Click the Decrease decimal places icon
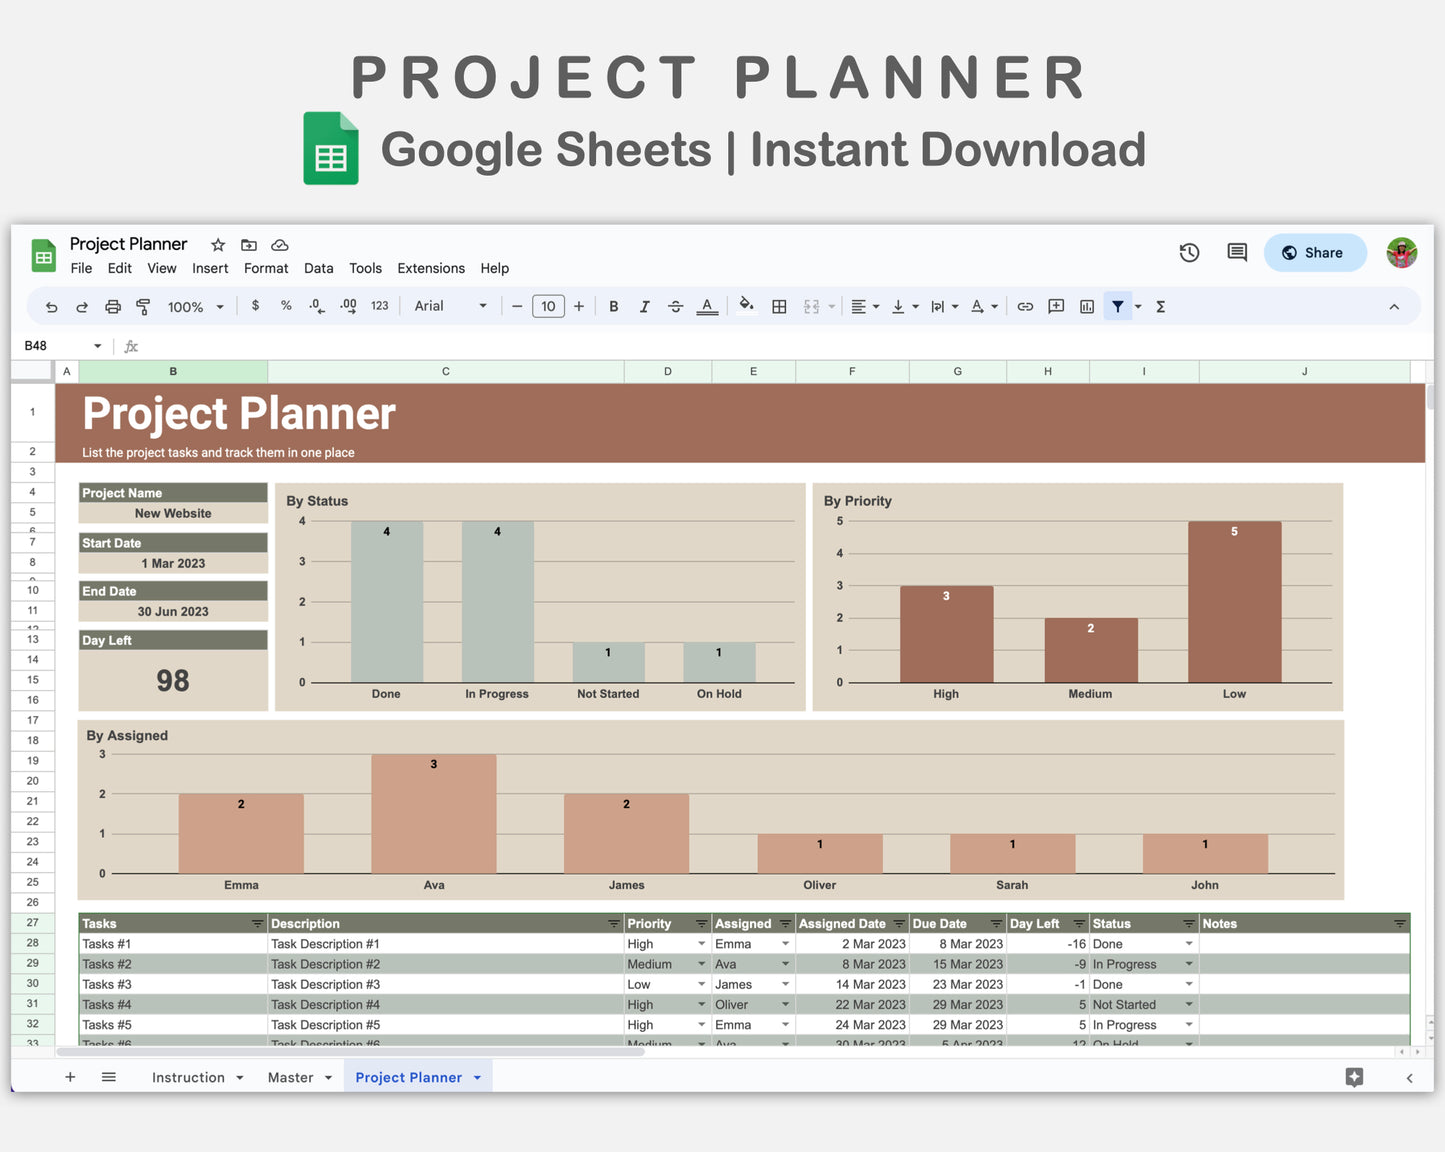 click(317, 306)
